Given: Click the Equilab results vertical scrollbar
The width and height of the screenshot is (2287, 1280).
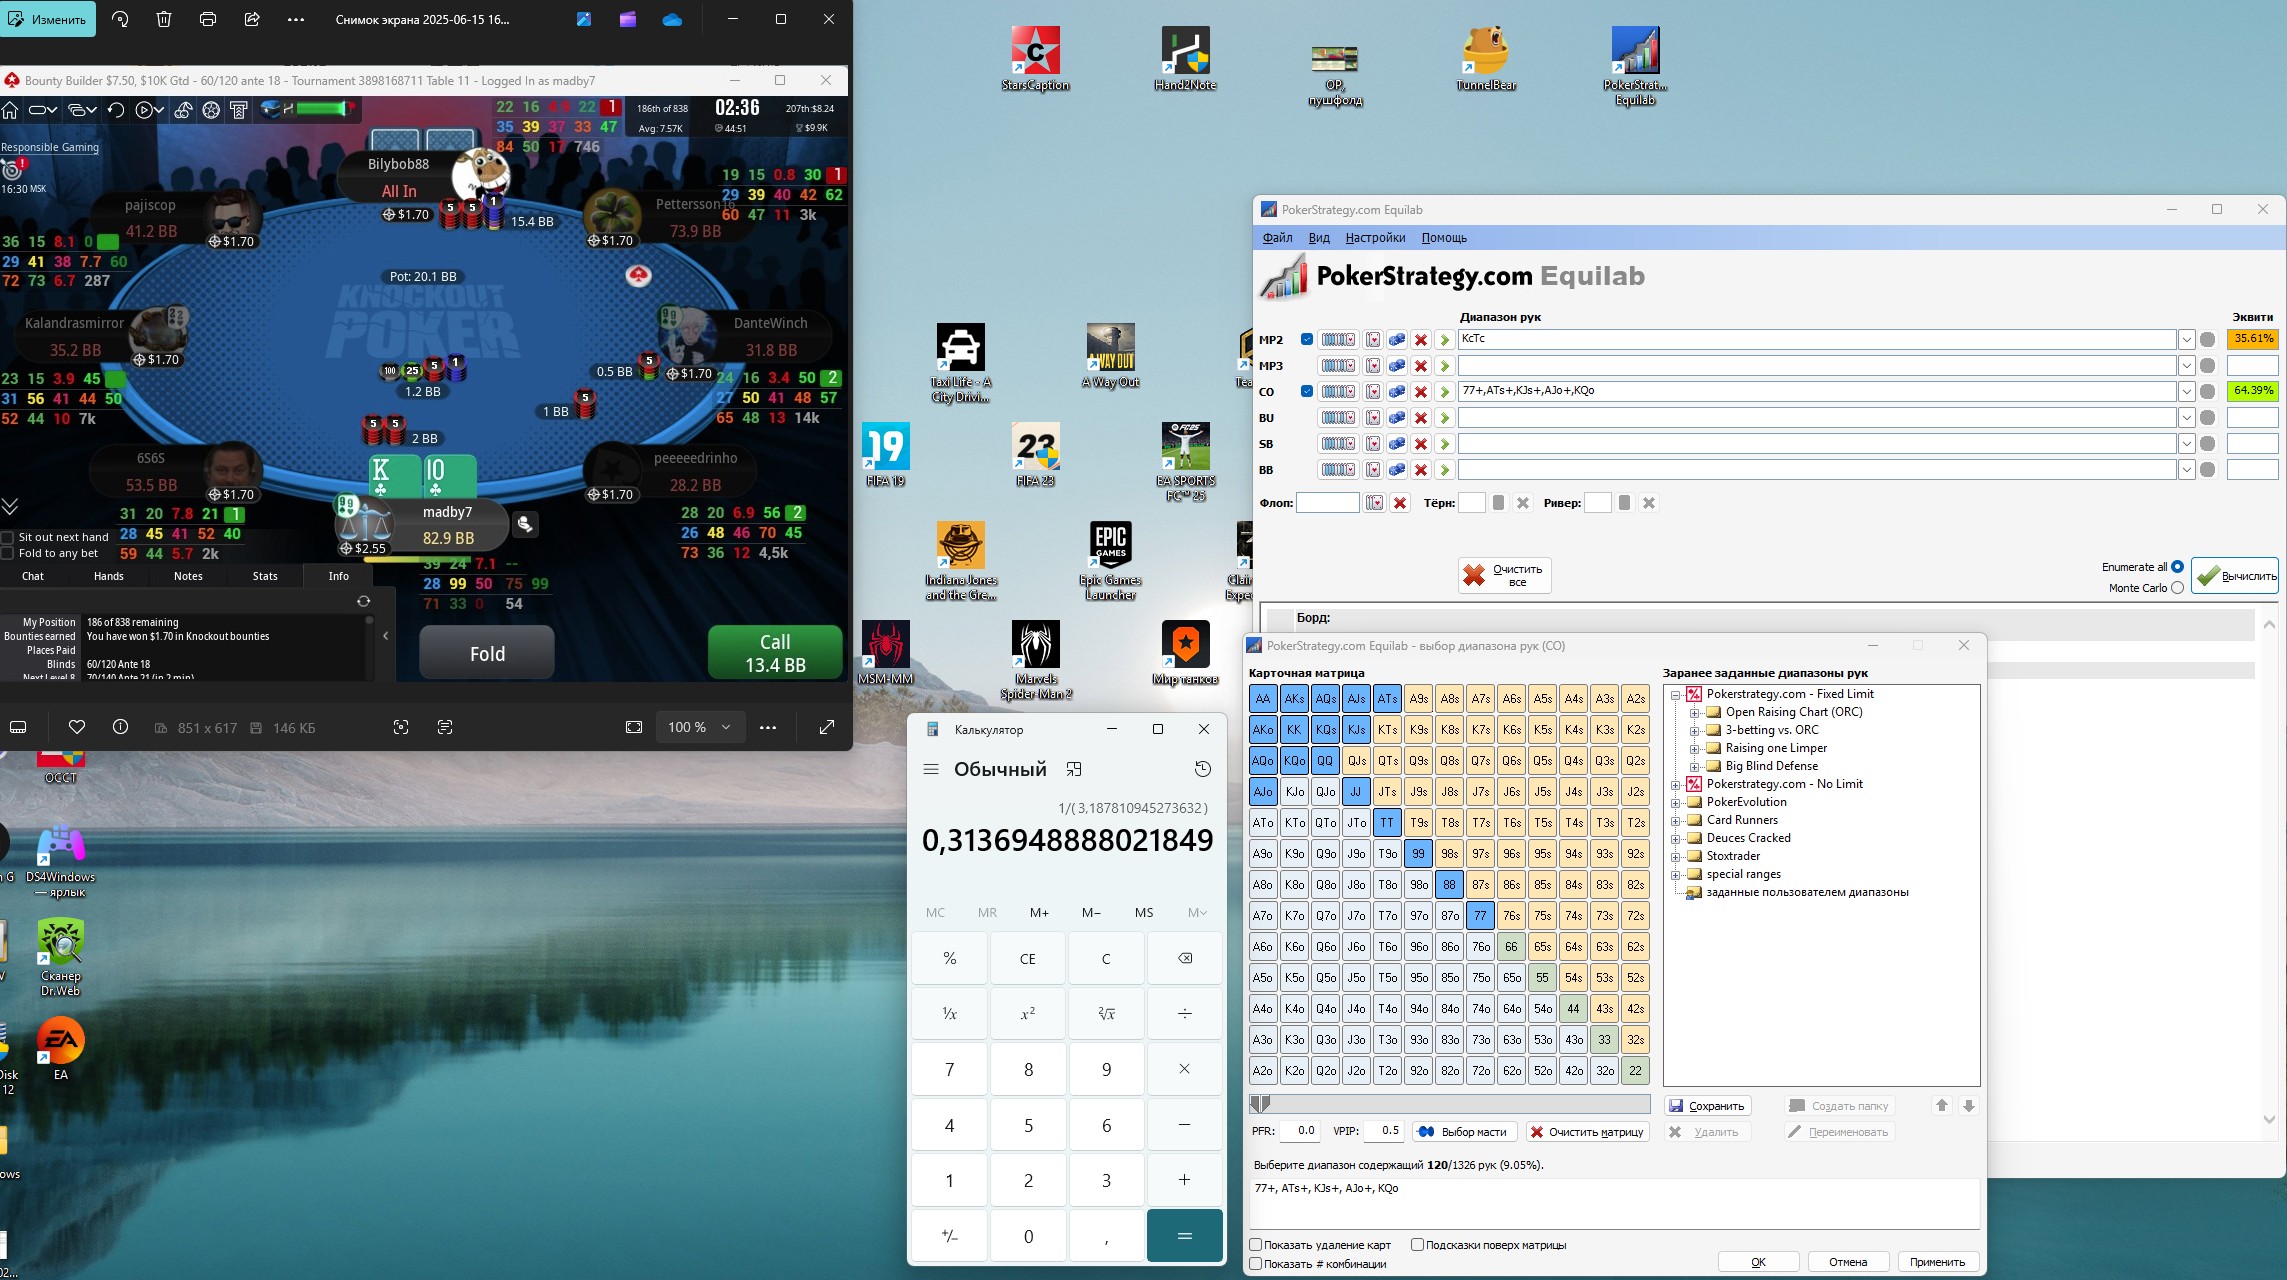Looking at the screenshot, I should [2269, 870].
